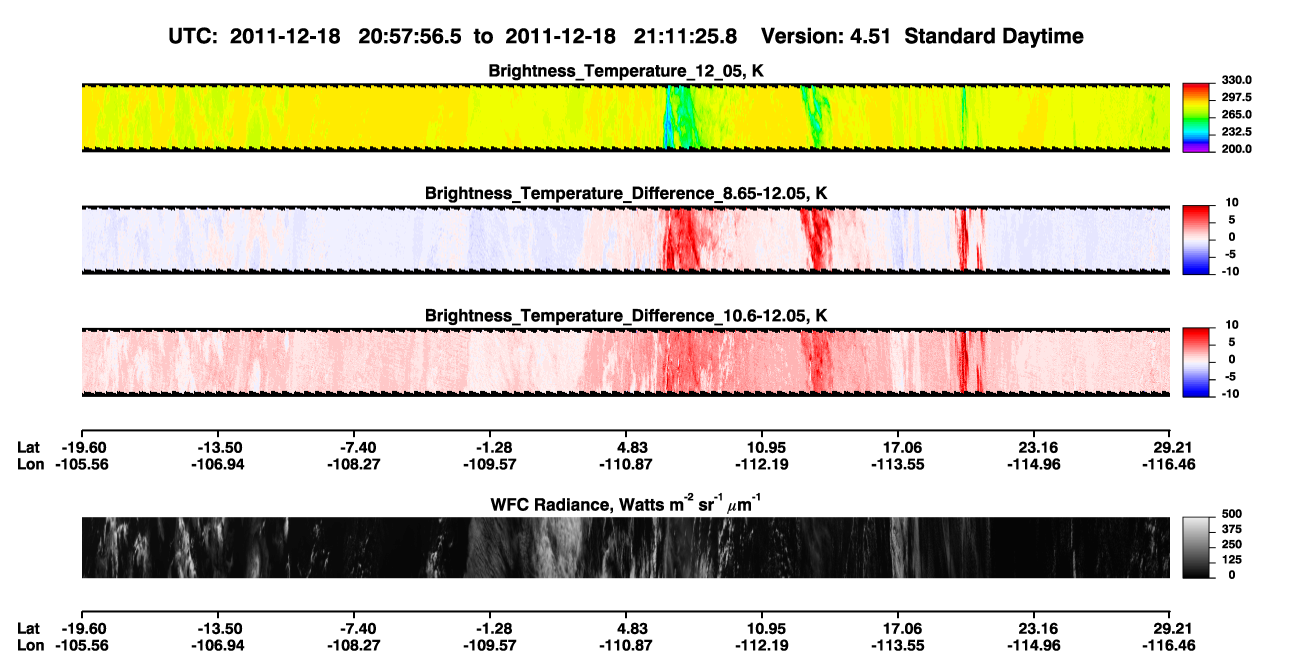Click the end time '21:11:25.8' in header
1300x667 pixels.
pos(685,36)
